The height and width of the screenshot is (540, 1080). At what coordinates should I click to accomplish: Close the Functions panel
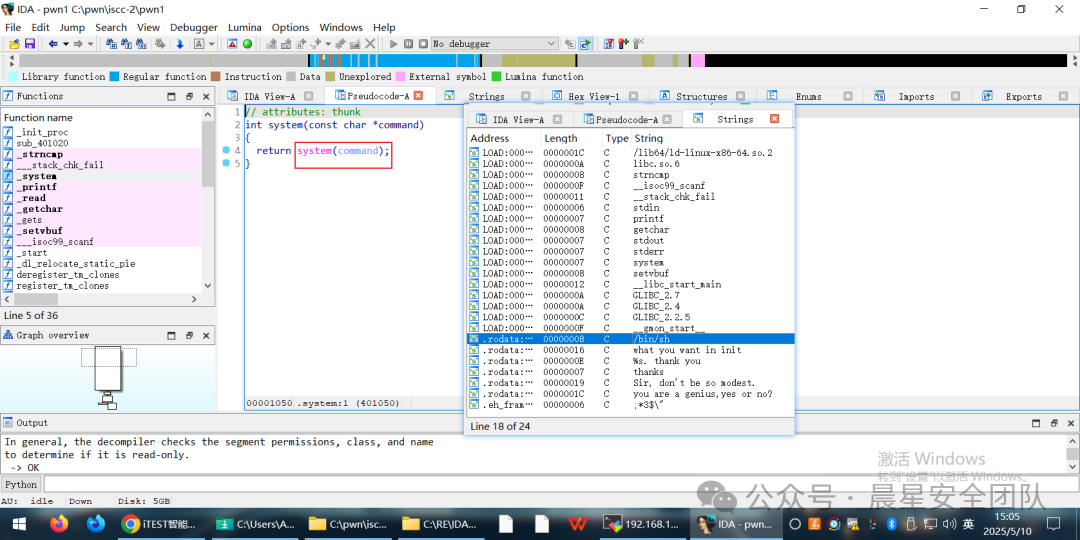pos(206,96)
